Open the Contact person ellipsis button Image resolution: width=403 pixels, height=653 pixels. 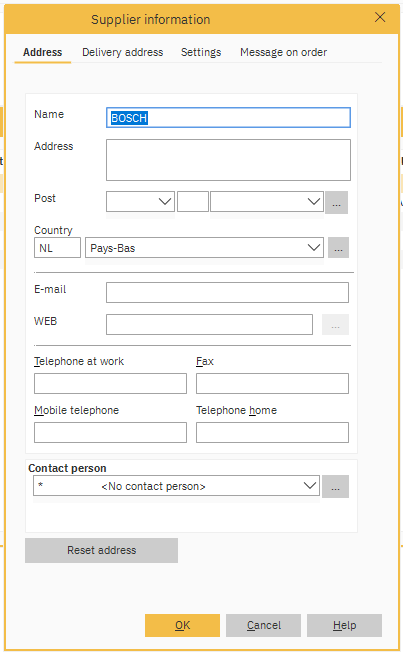[x=336, y=486]
